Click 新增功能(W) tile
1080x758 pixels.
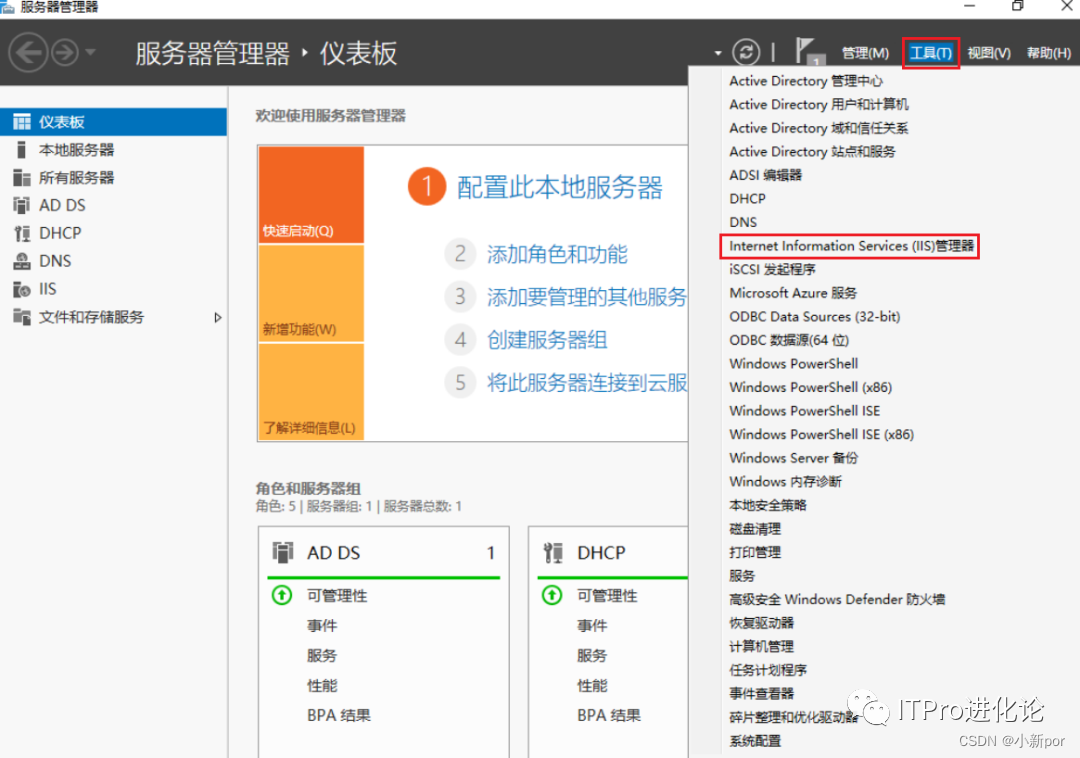(311, 293)
